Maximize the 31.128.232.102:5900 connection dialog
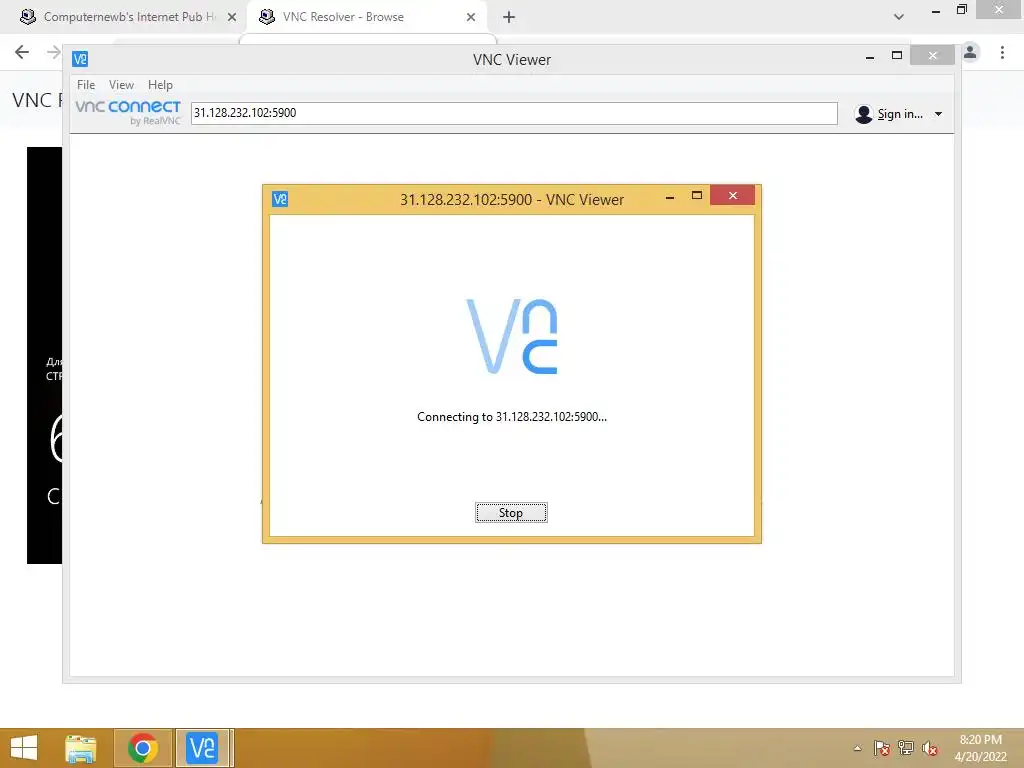 697,195
